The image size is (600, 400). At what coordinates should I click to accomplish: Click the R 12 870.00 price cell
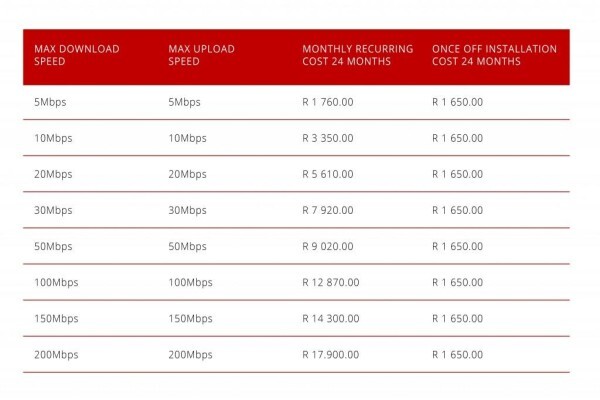click(331, 282)
